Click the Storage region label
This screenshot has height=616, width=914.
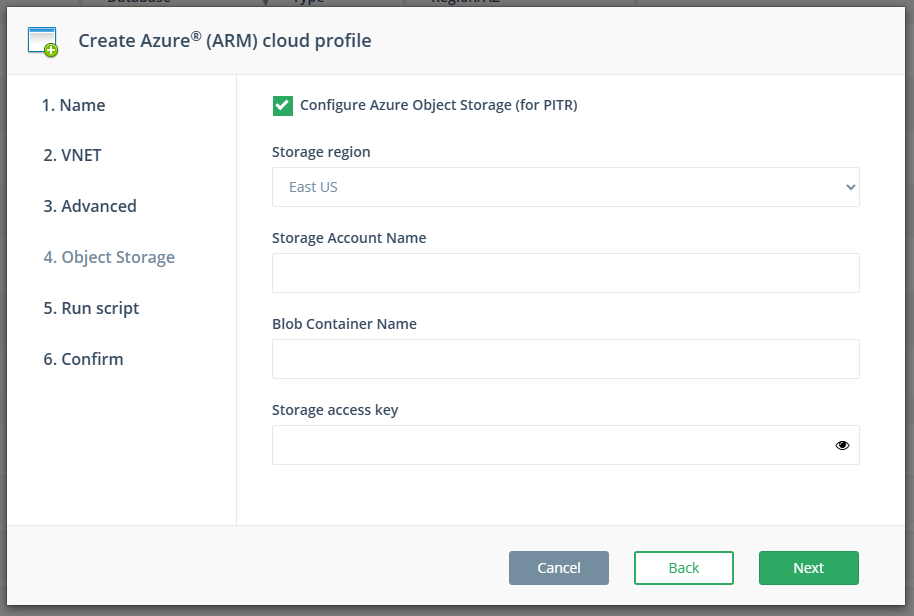point(321,152)
